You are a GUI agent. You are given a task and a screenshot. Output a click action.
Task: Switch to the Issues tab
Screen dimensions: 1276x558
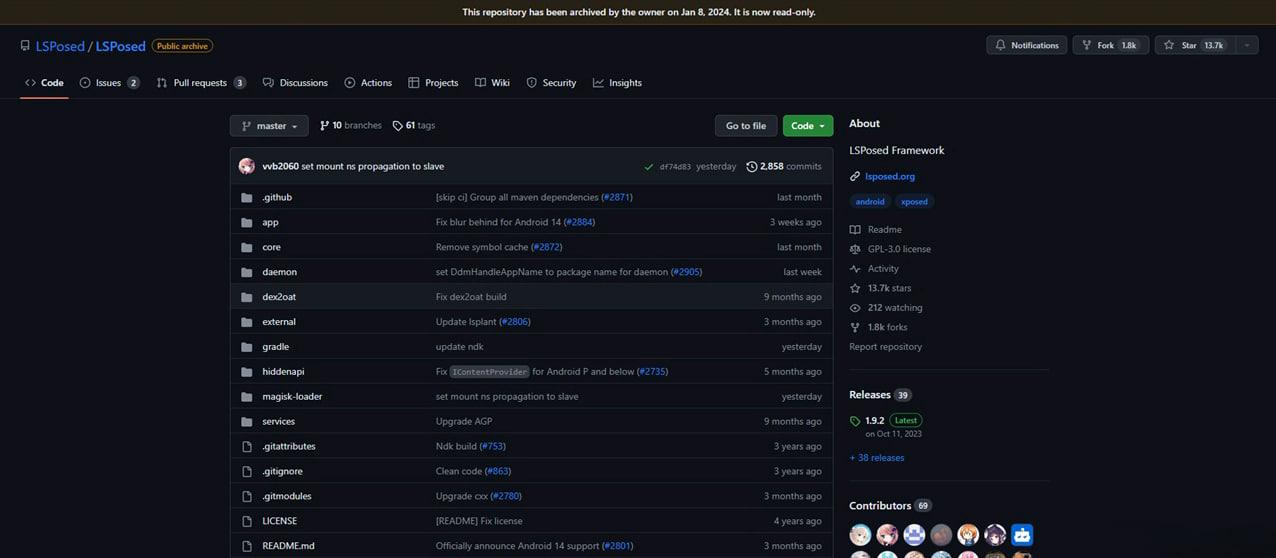[x=108, y=83]
